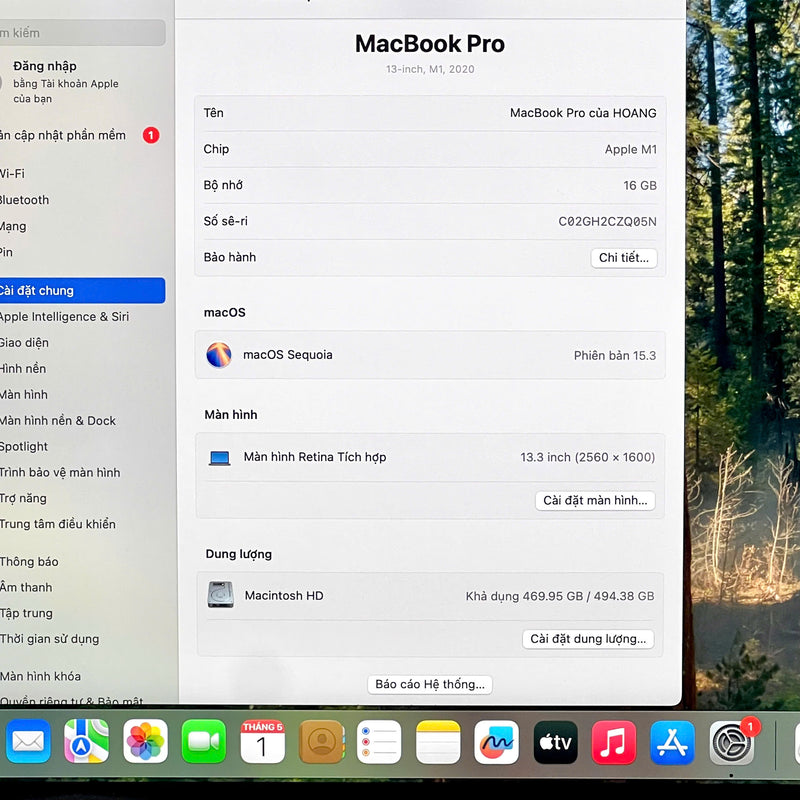800x800 pixels.
Task: Click the 13-inch, M1, 2020 subtitle
Action: pos(430,69)
